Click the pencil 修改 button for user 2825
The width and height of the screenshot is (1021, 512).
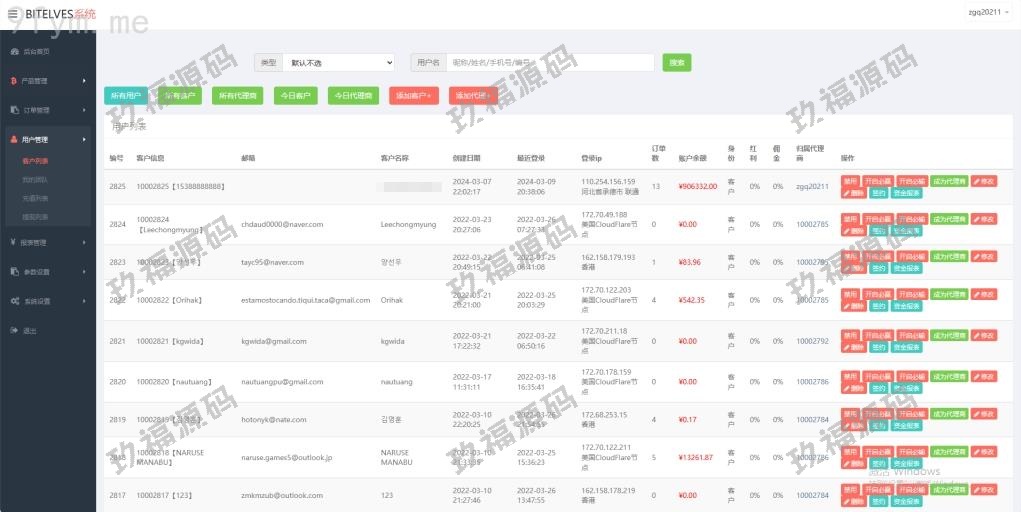point(983,181)
